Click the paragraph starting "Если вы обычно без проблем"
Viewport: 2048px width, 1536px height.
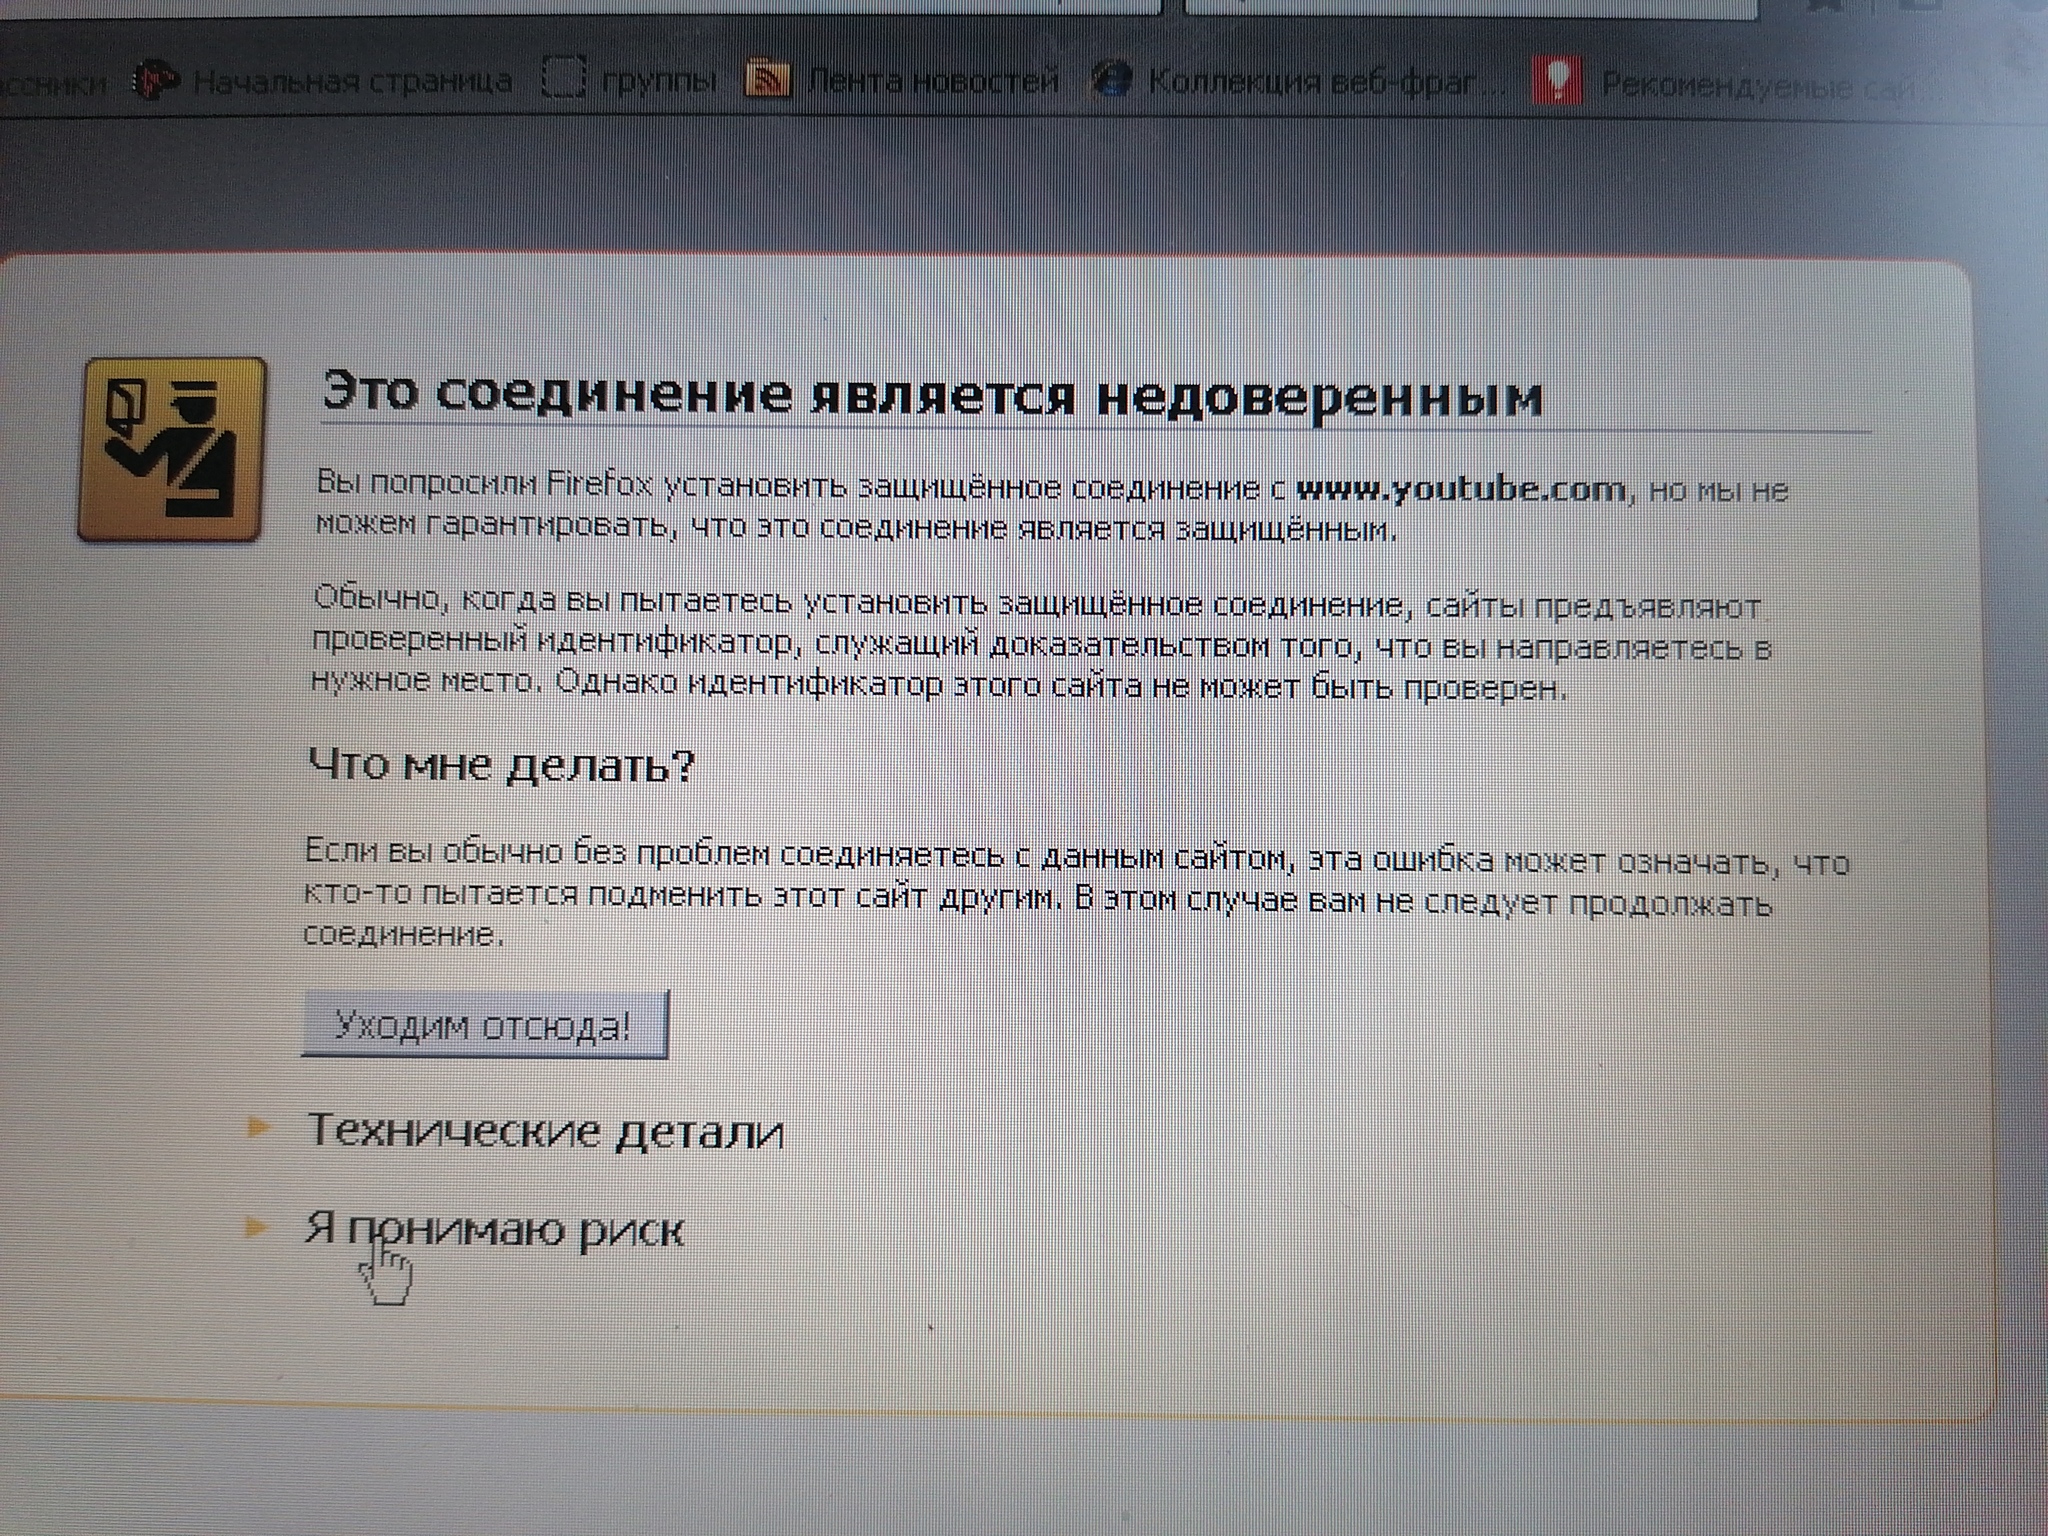pos(1075,895)
